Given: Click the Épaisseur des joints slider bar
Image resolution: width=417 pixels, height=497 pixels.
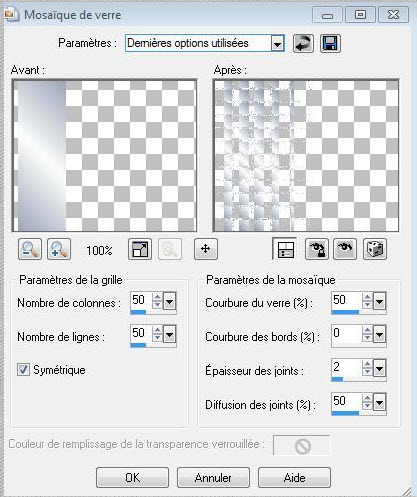Looking at the screenshot, I should click(359, 379).
